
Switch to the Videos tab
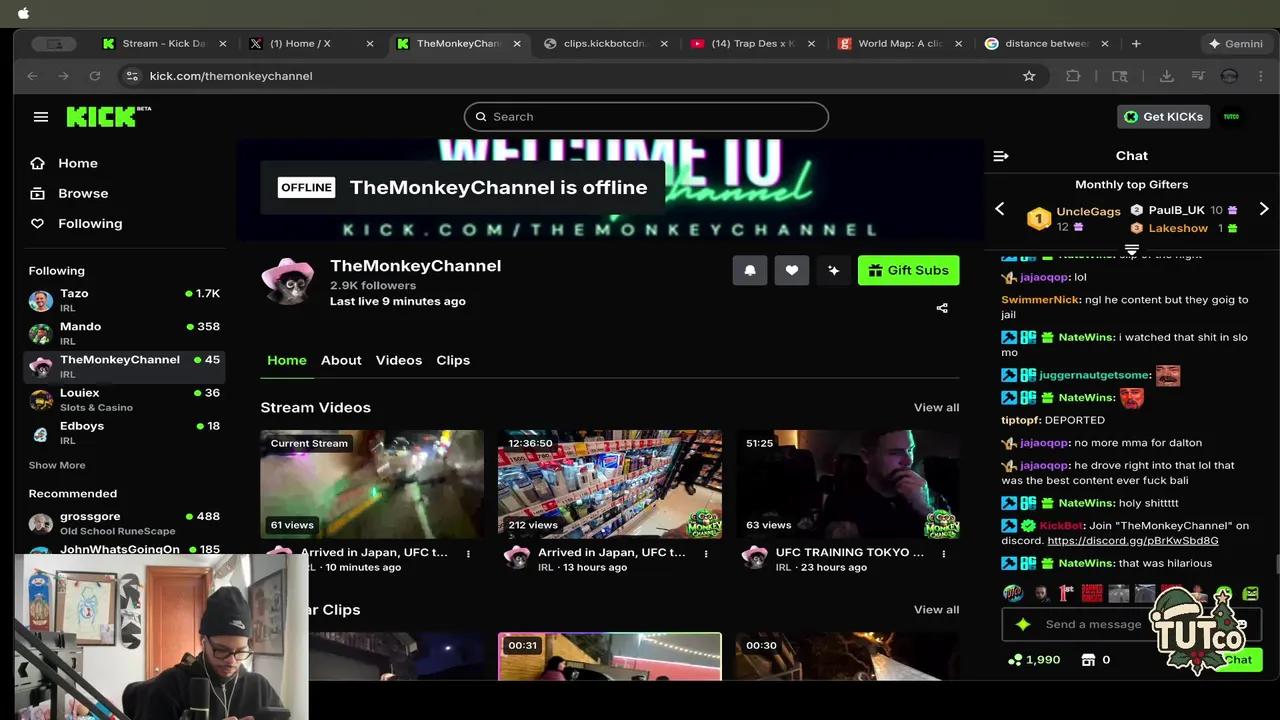[x=399, y=360]
